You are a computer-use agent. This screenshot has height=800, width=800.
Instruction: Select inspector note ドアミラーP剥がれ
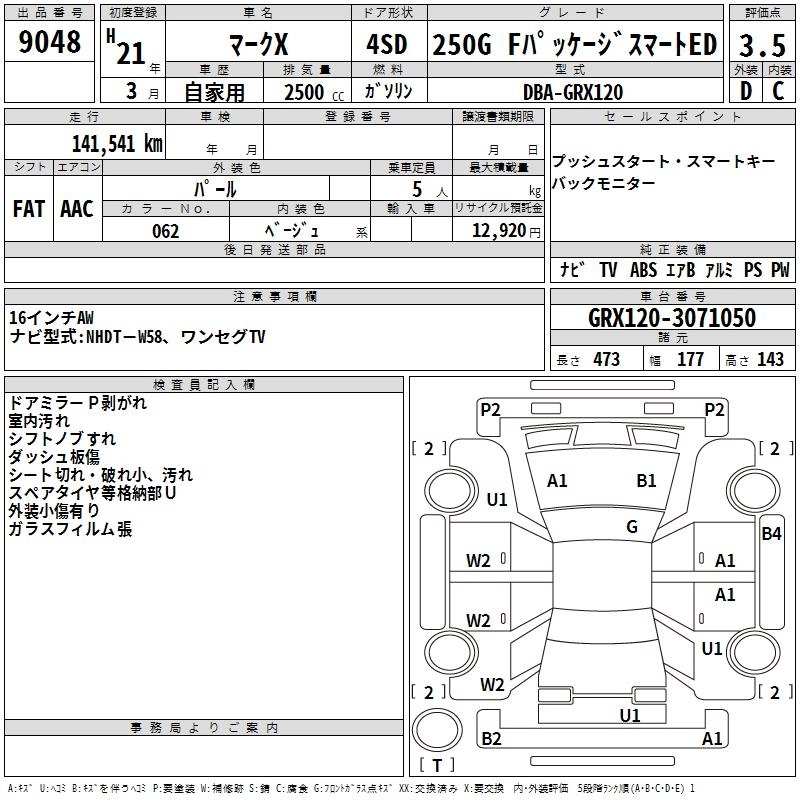pyautogui.click(x=78, y=403)
